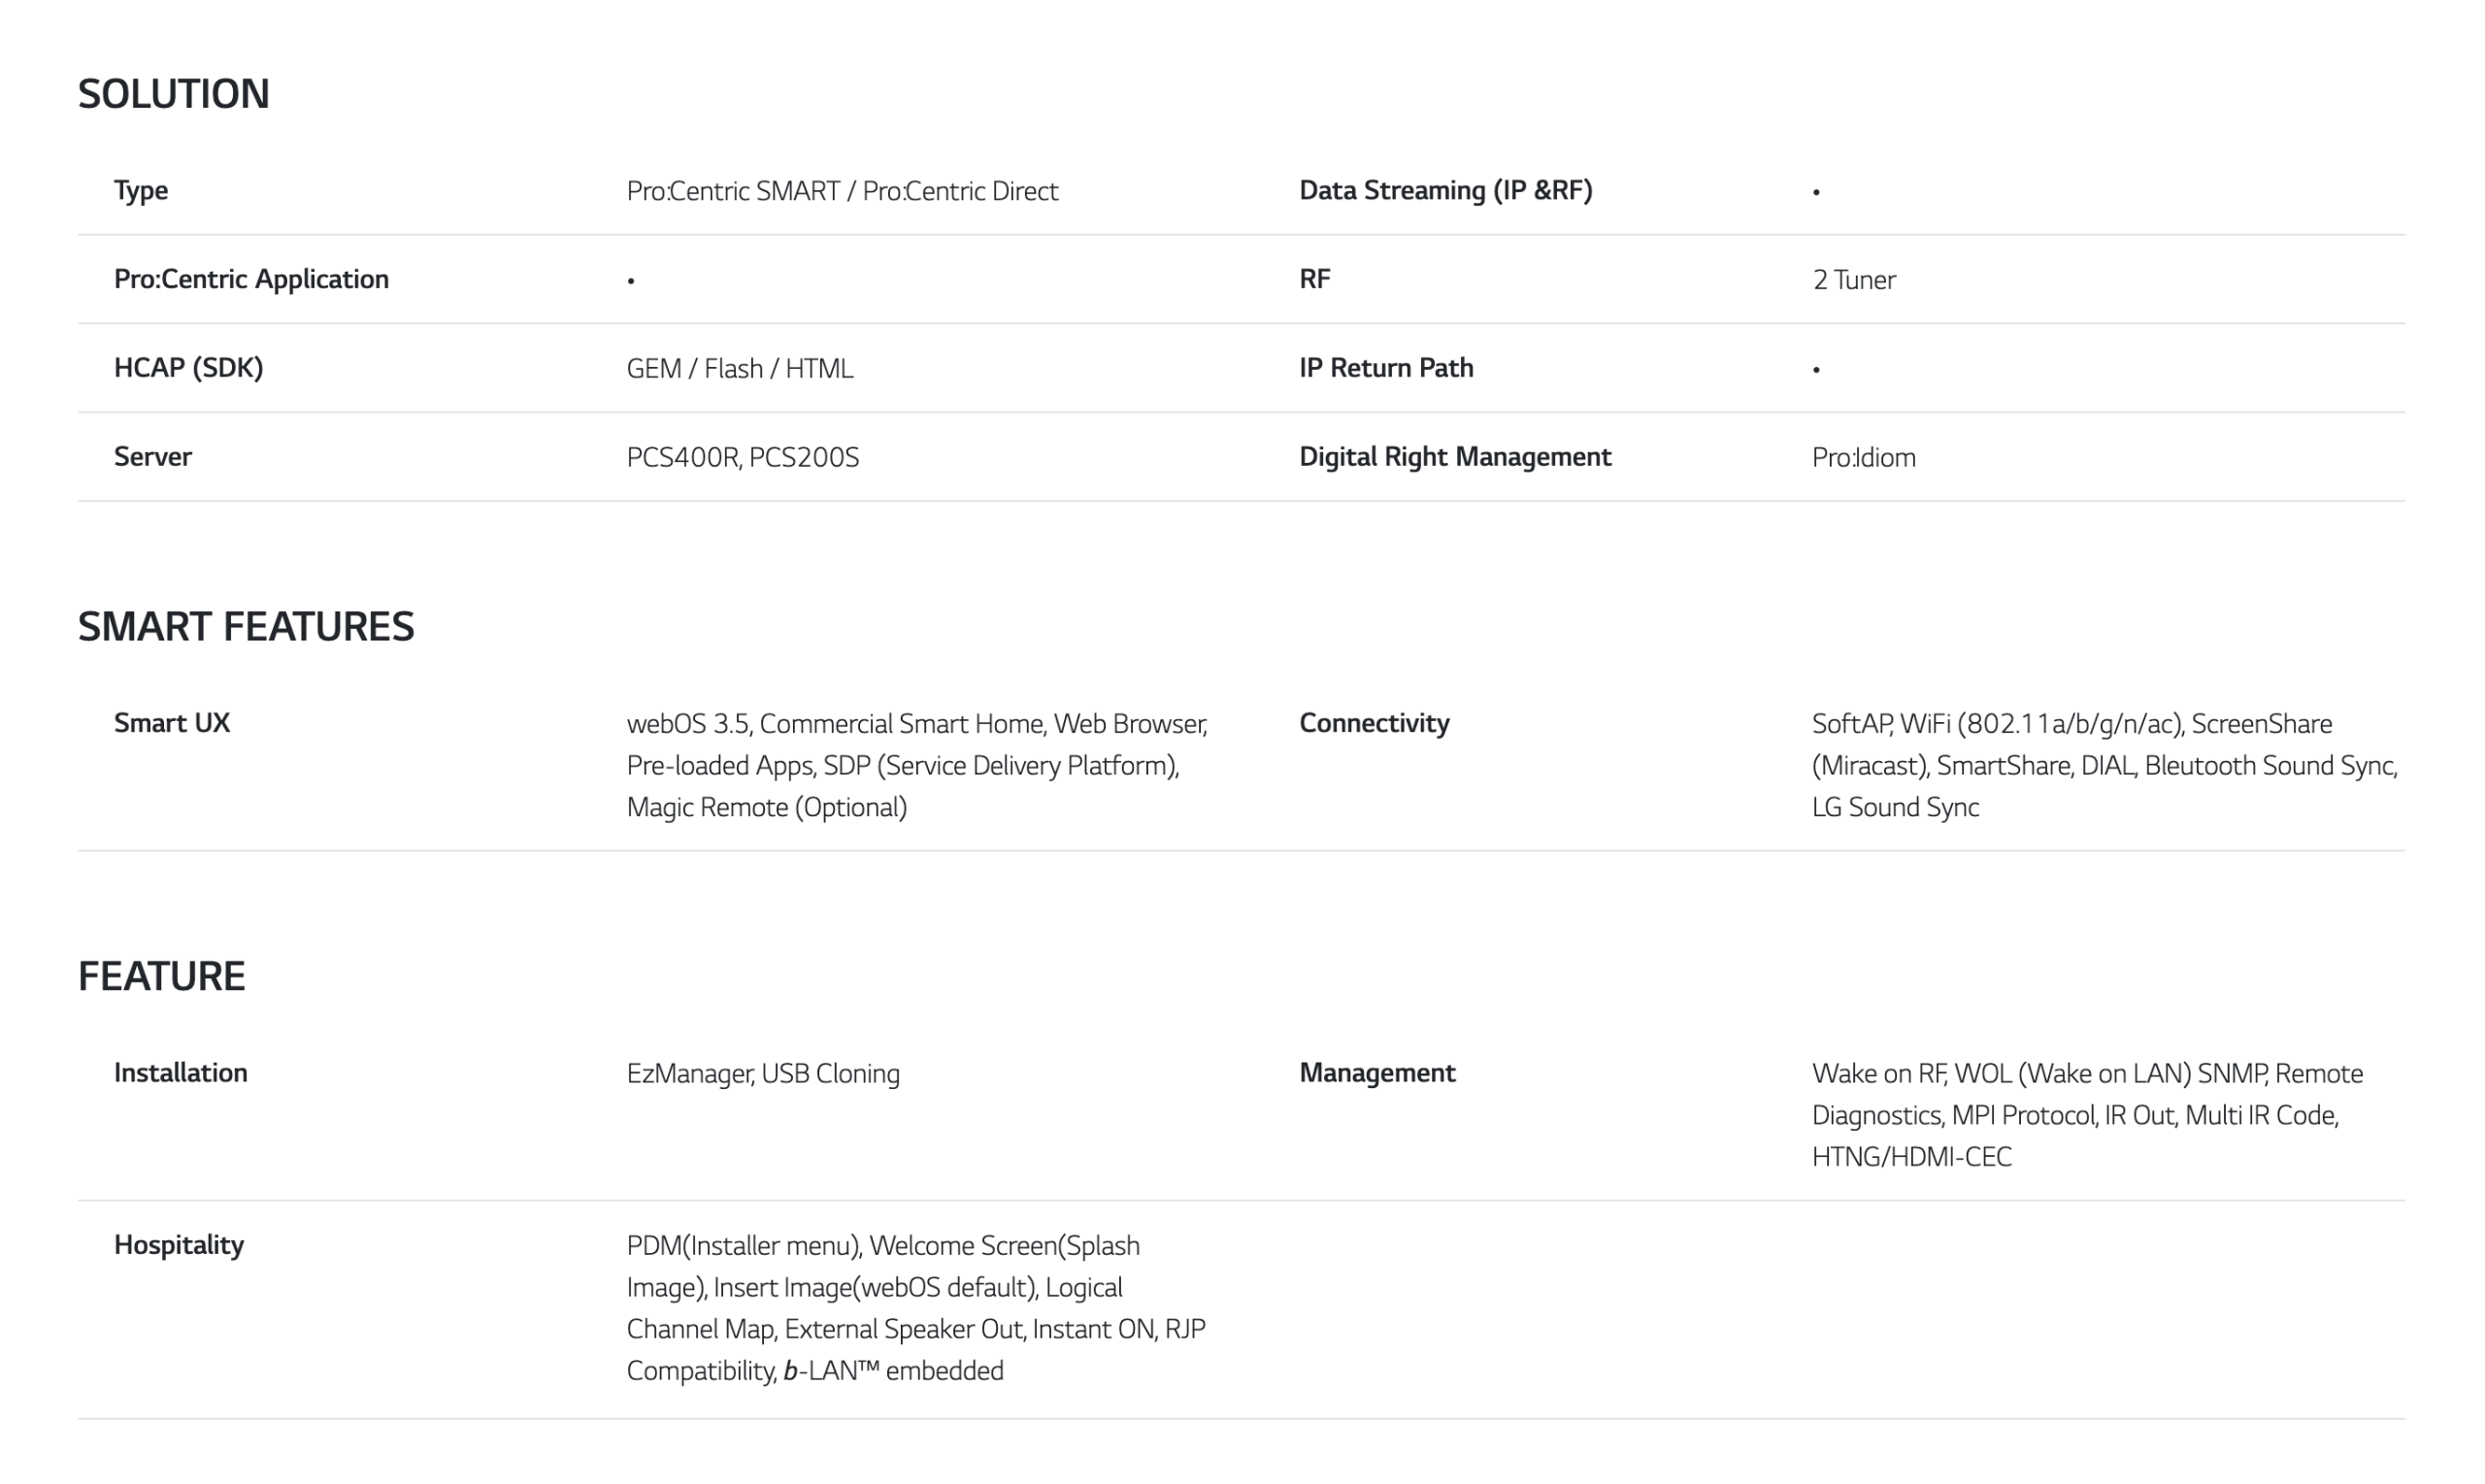This screenshot has width=2485, height=1484.
Task: Click the HCAP (SDK) label
Action: tap(189, 368)
